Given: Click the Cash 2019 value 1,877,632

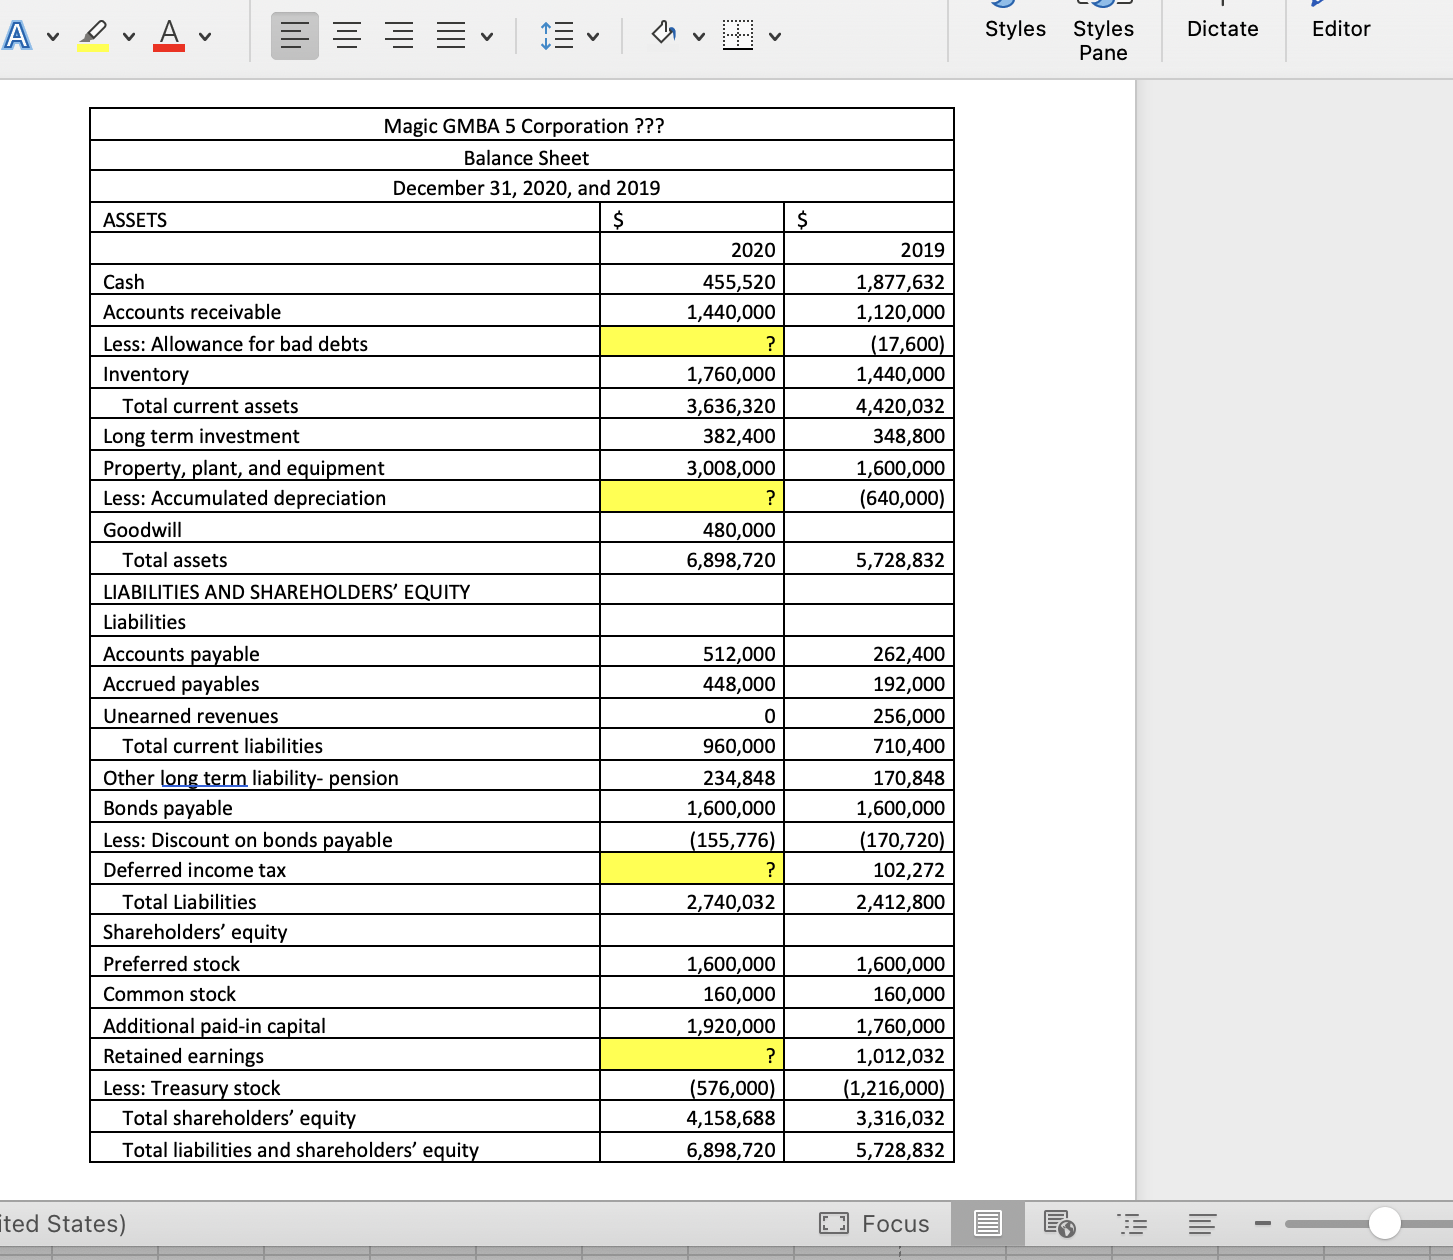Looking at the screenshot, I should (900, 282).
